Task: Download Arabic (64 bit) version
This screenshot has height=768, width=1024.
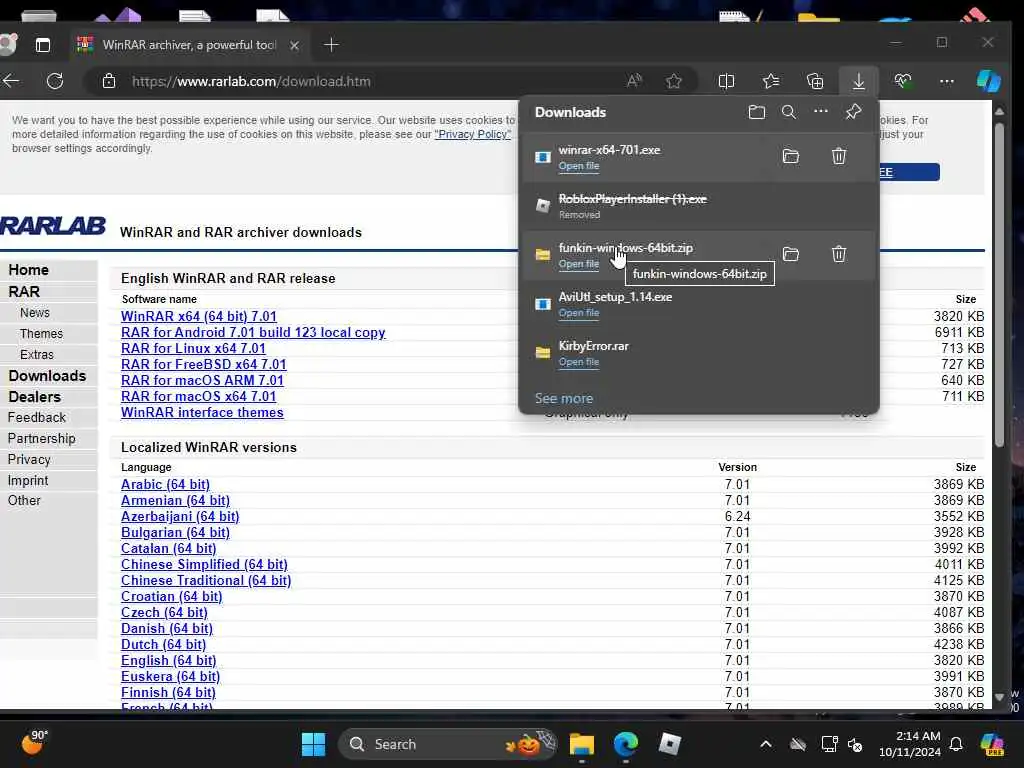Action: pyautogui.click(x=165, y=485)
